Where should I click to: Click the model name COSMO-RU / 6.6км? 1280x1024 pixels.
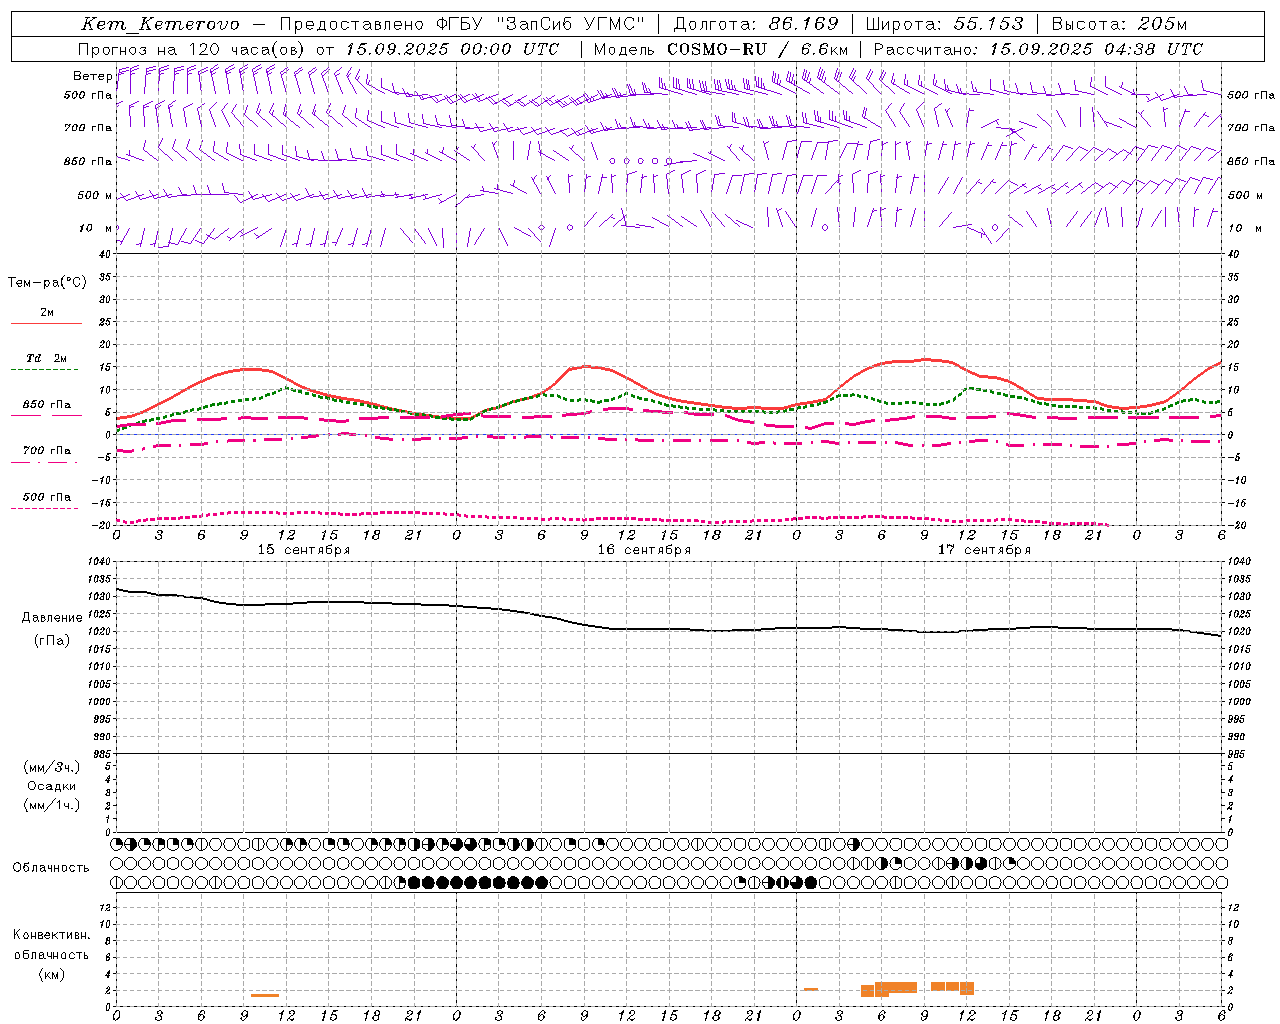pos(758,49)
